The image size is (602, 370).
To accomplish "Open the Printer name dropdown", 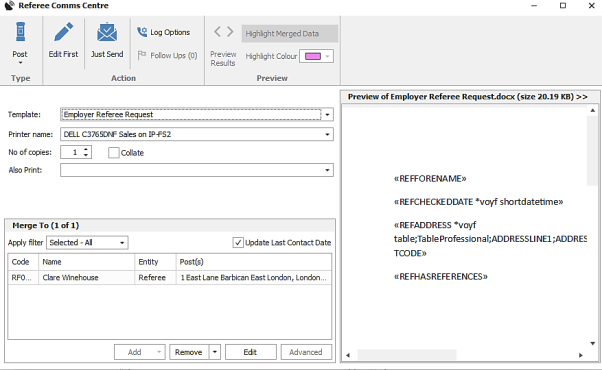I will [x=327, y=134].
